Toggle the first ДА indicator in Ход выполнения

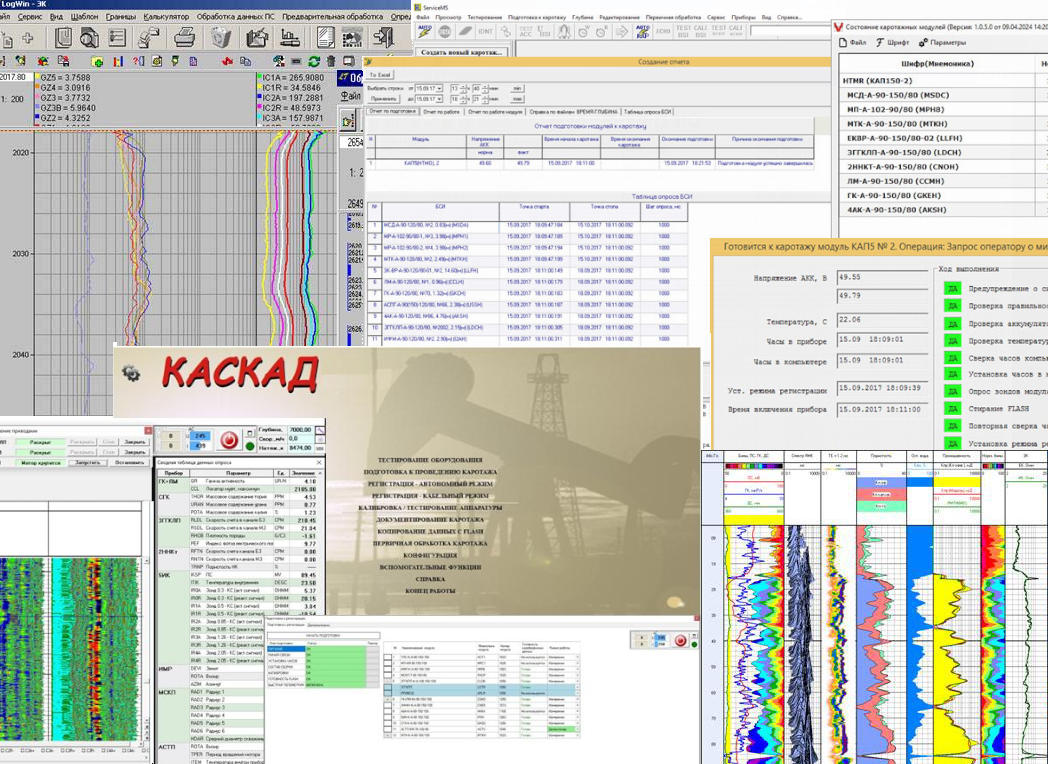click(x=952, y=288)
